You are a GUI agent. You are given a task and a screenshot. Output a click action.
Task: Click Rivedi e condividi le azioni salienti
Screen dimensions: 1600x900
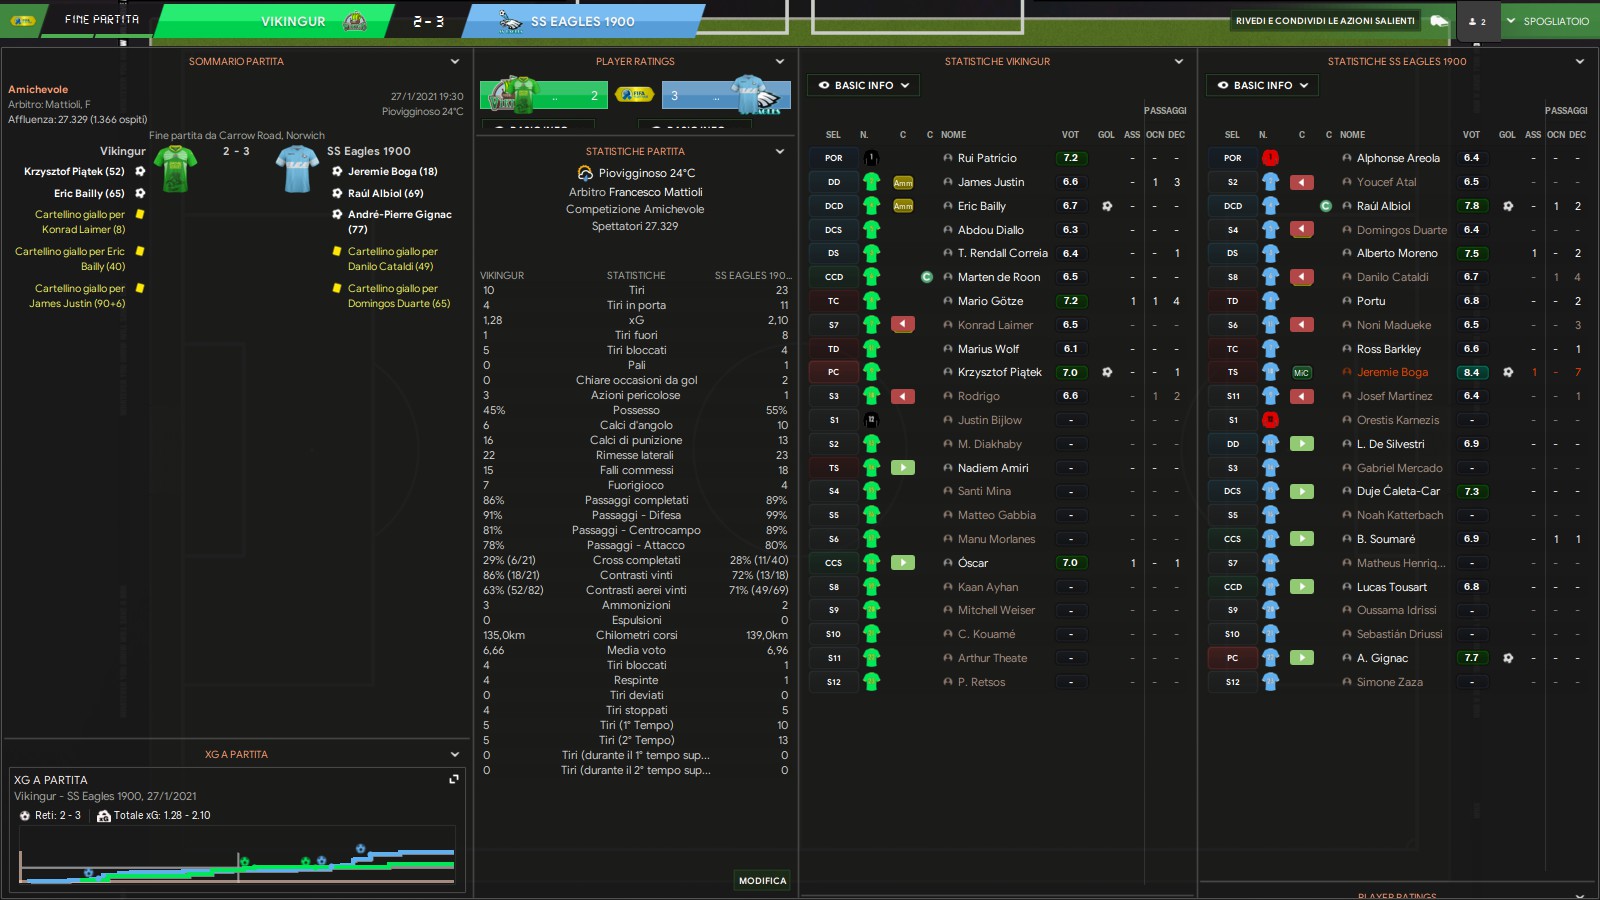[1325, 21]
